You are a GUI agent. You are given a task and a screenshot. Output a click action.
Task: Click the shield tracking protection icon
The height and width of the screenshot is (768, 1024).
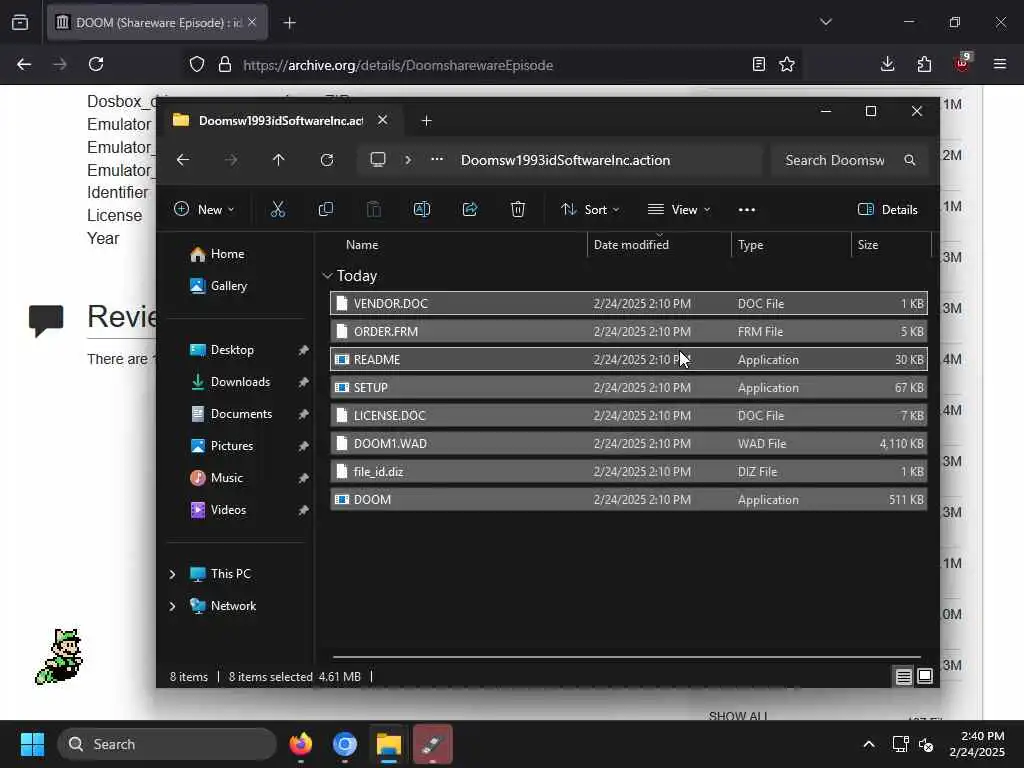(197, 64)
